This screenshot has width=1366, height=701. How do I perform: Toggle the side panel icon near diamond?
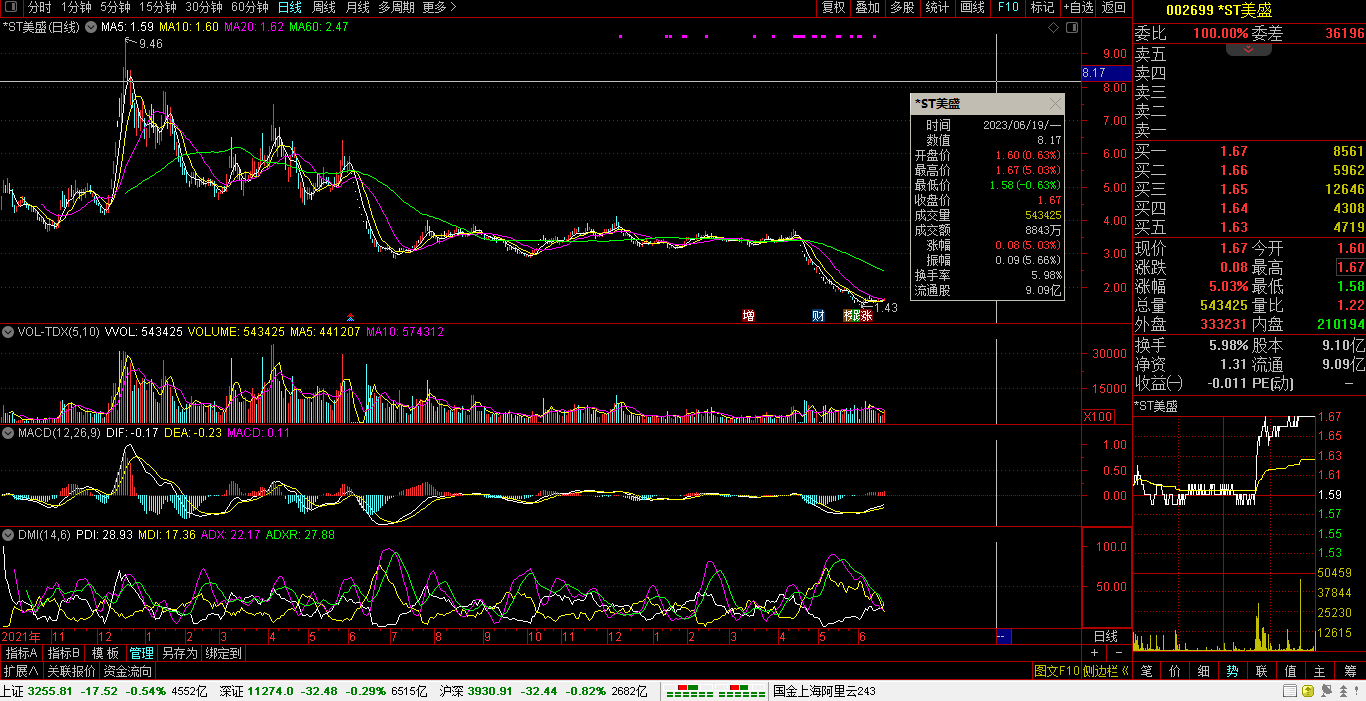click(1070, 28)
